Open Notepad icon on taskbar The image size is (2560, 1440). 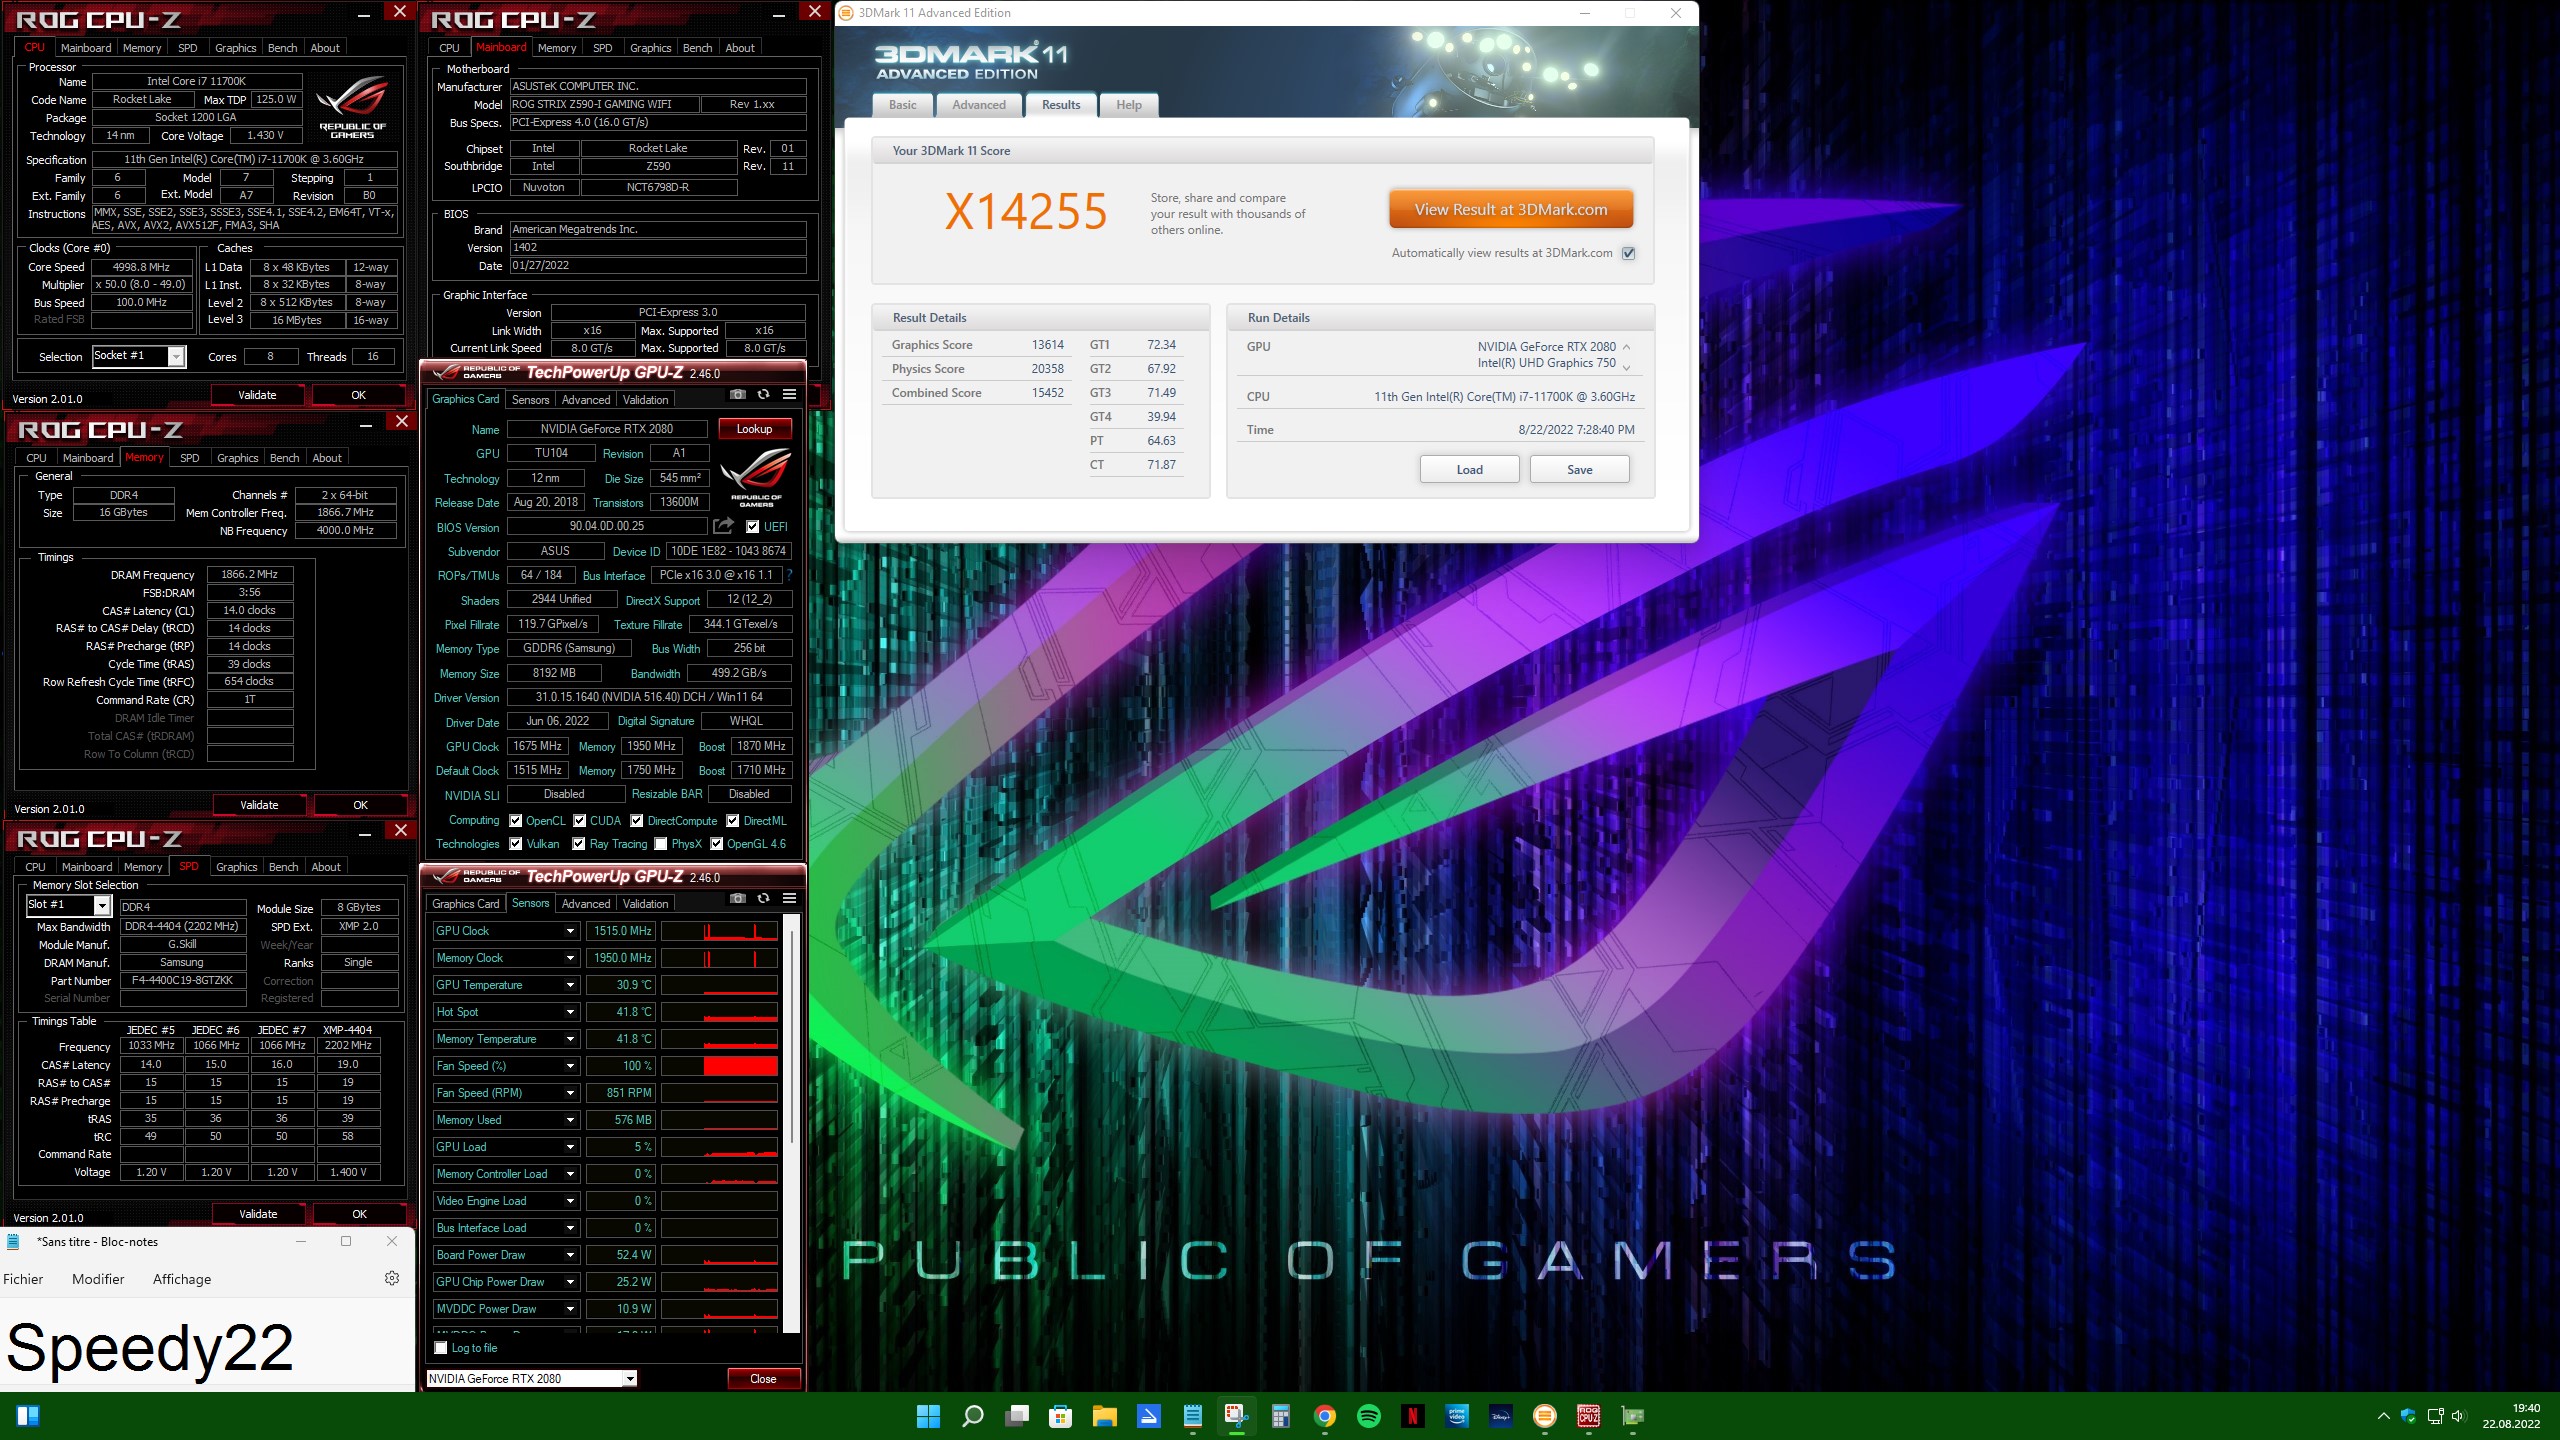(x=1192, y=1416)
